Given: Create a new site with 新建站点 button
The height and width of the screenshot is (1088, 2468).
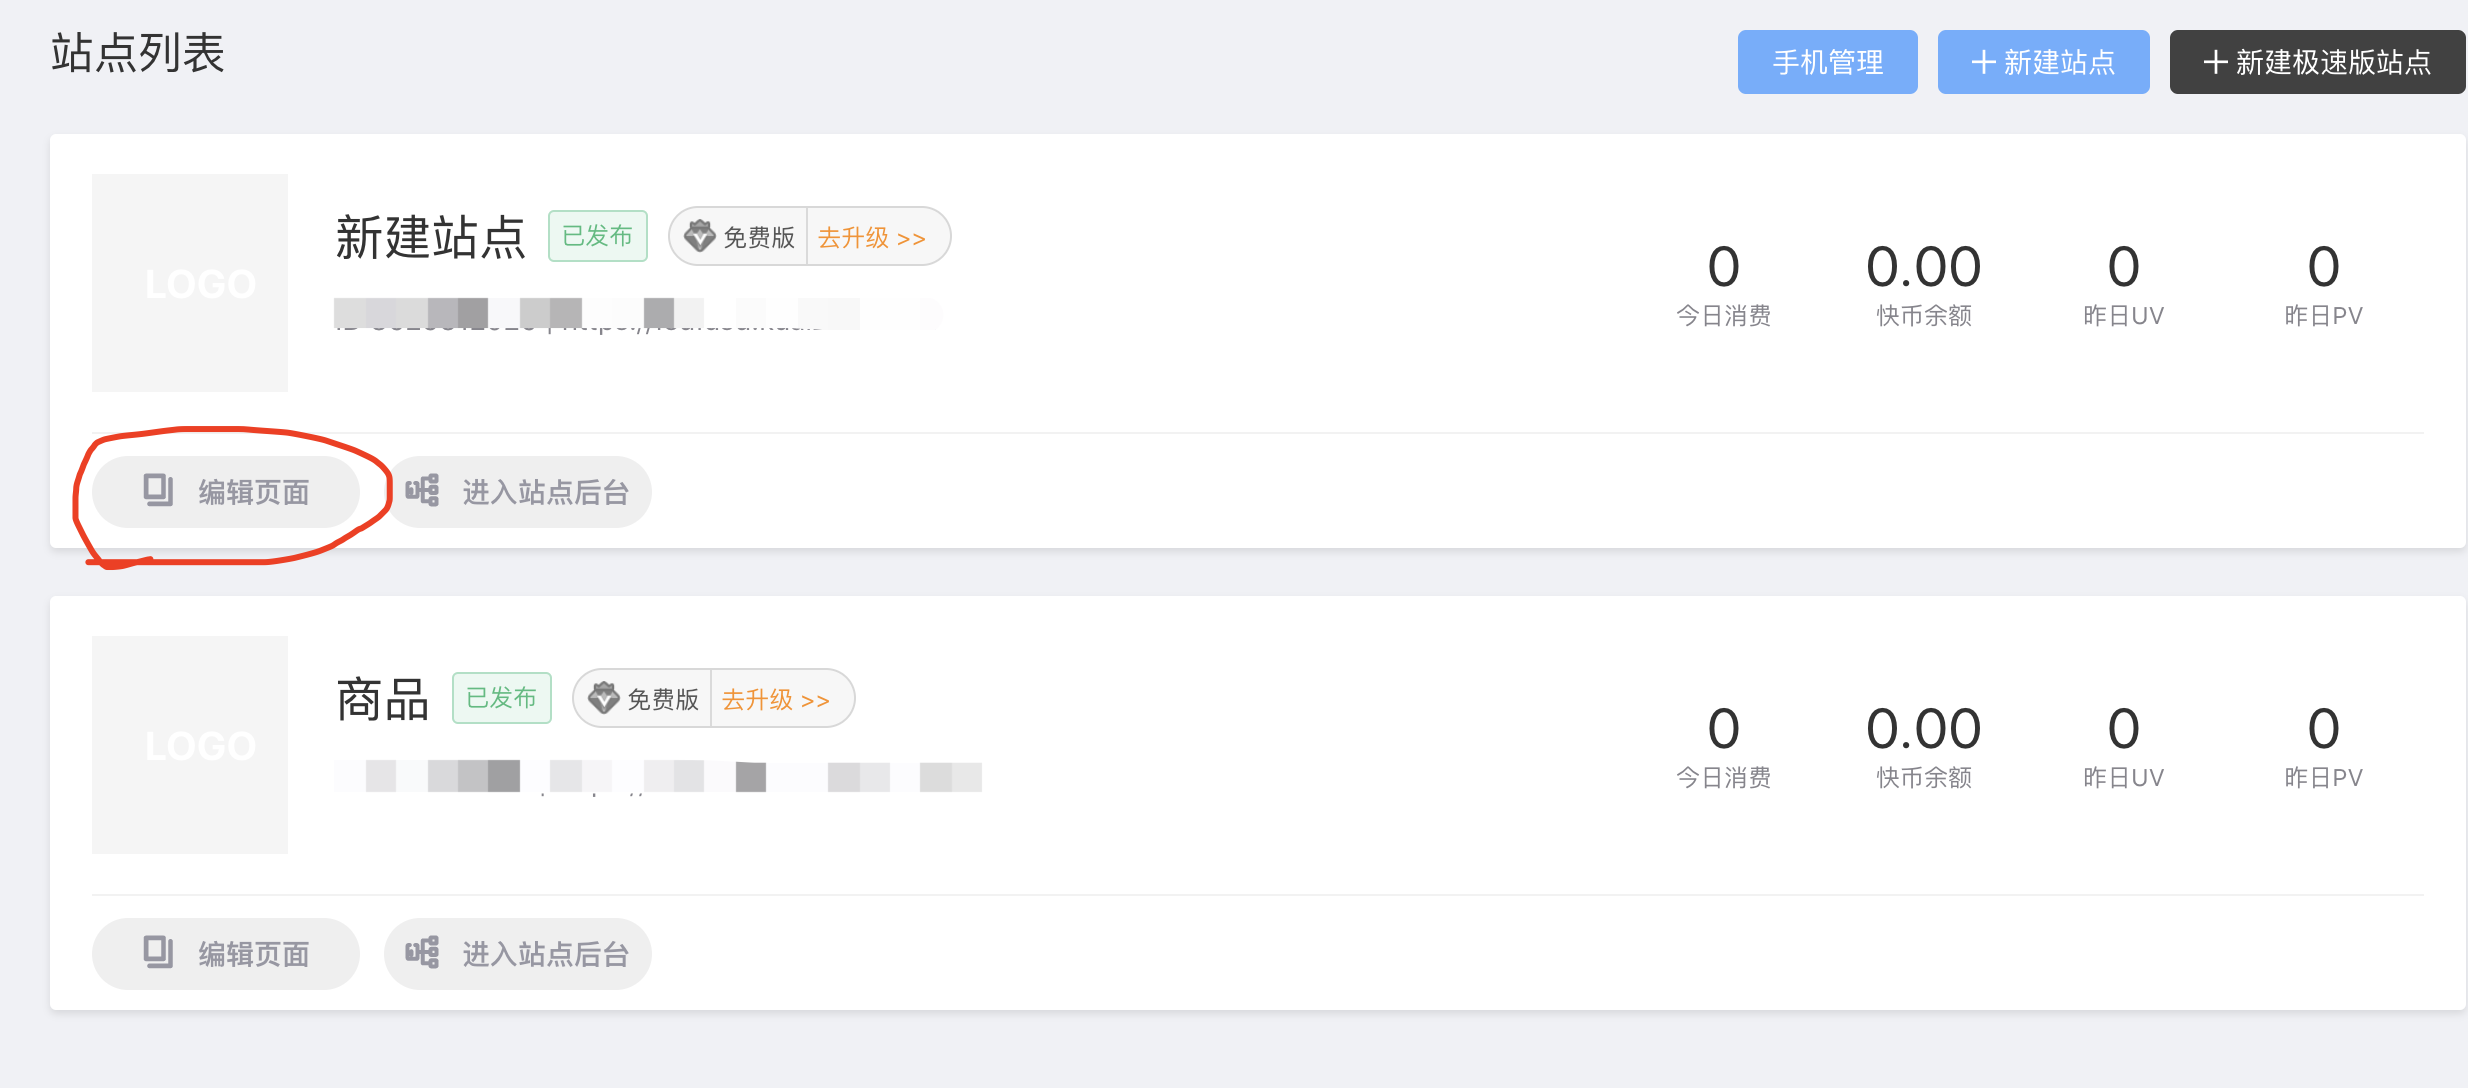Looking at the screenshot, I should click(2043, 62).
